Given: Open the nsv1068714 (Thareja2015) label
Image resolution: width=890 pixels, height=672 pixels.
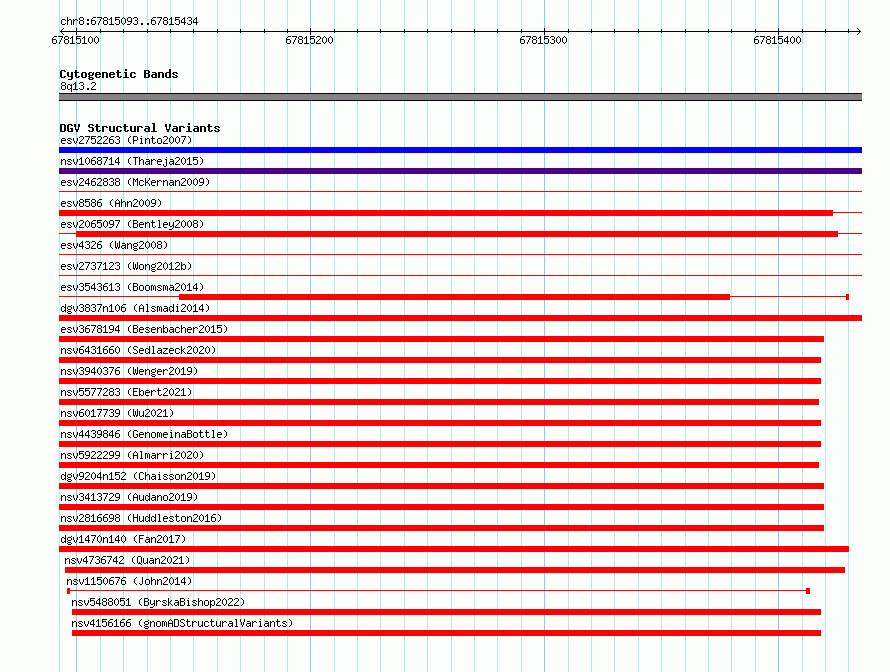Looking at the screenshot, I should 132,161.
